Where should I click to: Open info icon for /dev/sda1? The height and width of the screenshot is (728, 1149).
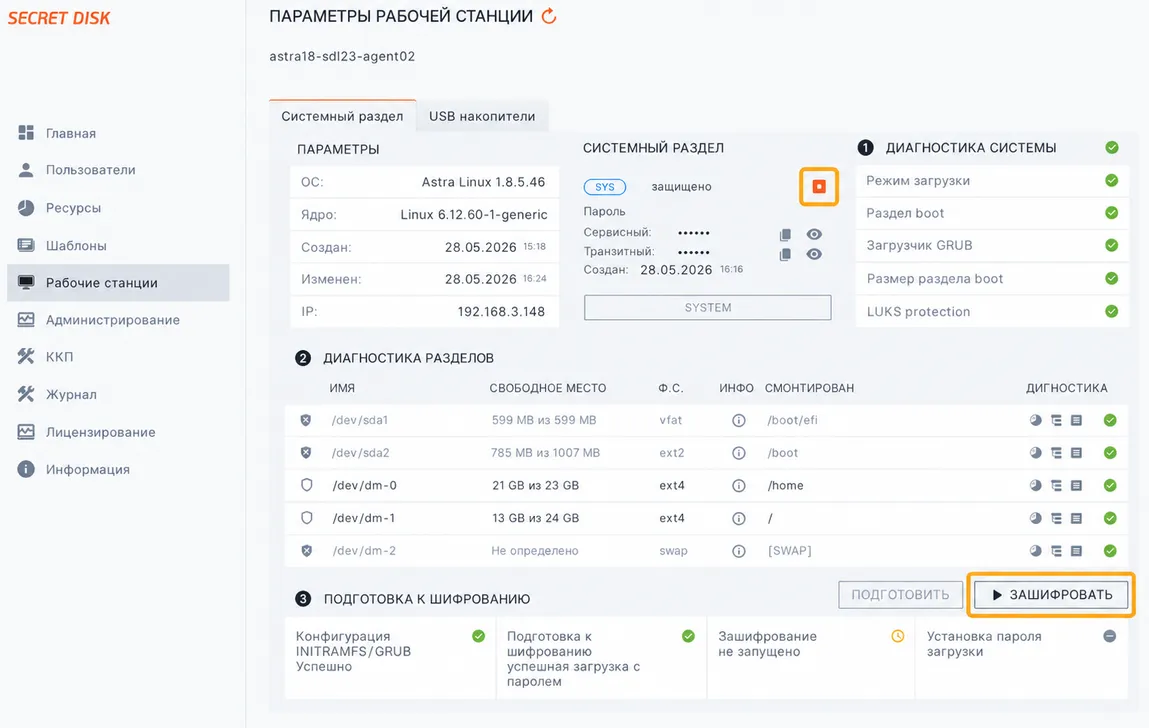[739, 421]
